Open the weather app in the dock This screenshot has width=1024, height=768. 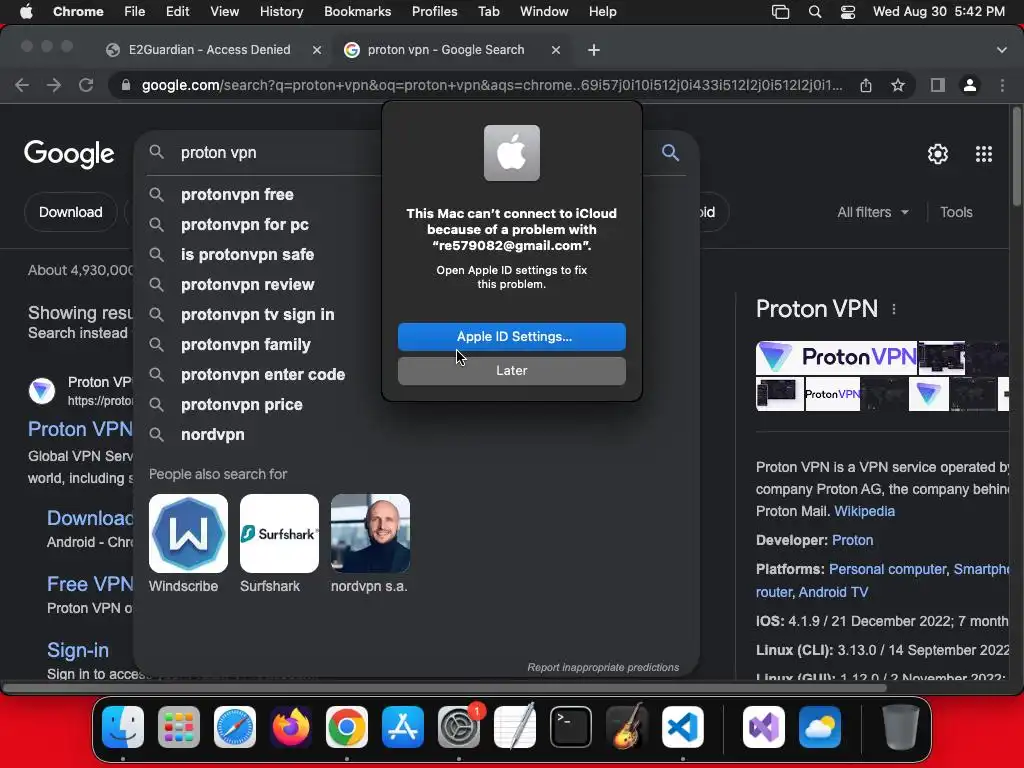pyautogui.click(x=820, y=727)
